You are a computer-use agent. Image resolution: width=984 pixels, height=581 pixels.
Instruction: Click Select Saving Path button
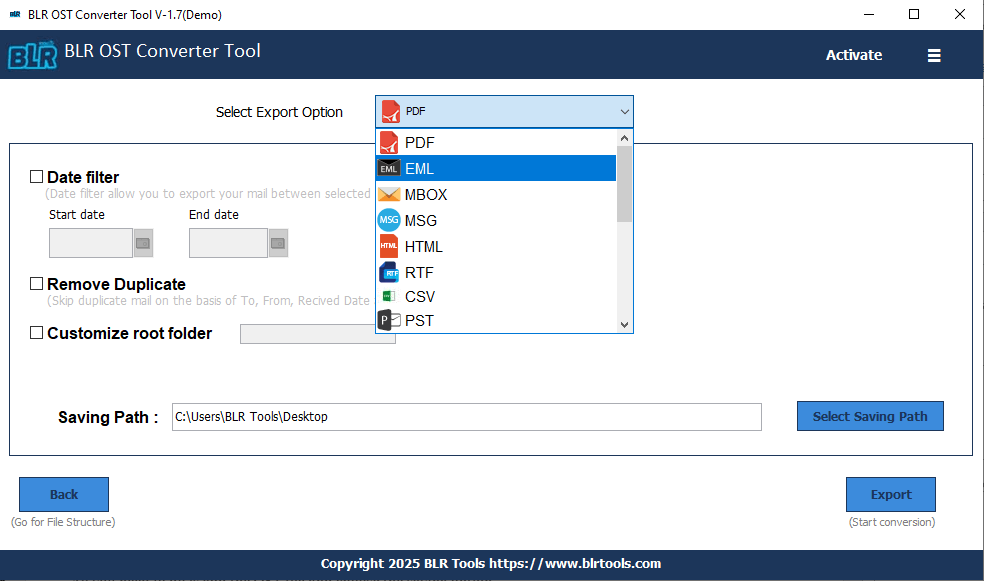coord(869,416)
